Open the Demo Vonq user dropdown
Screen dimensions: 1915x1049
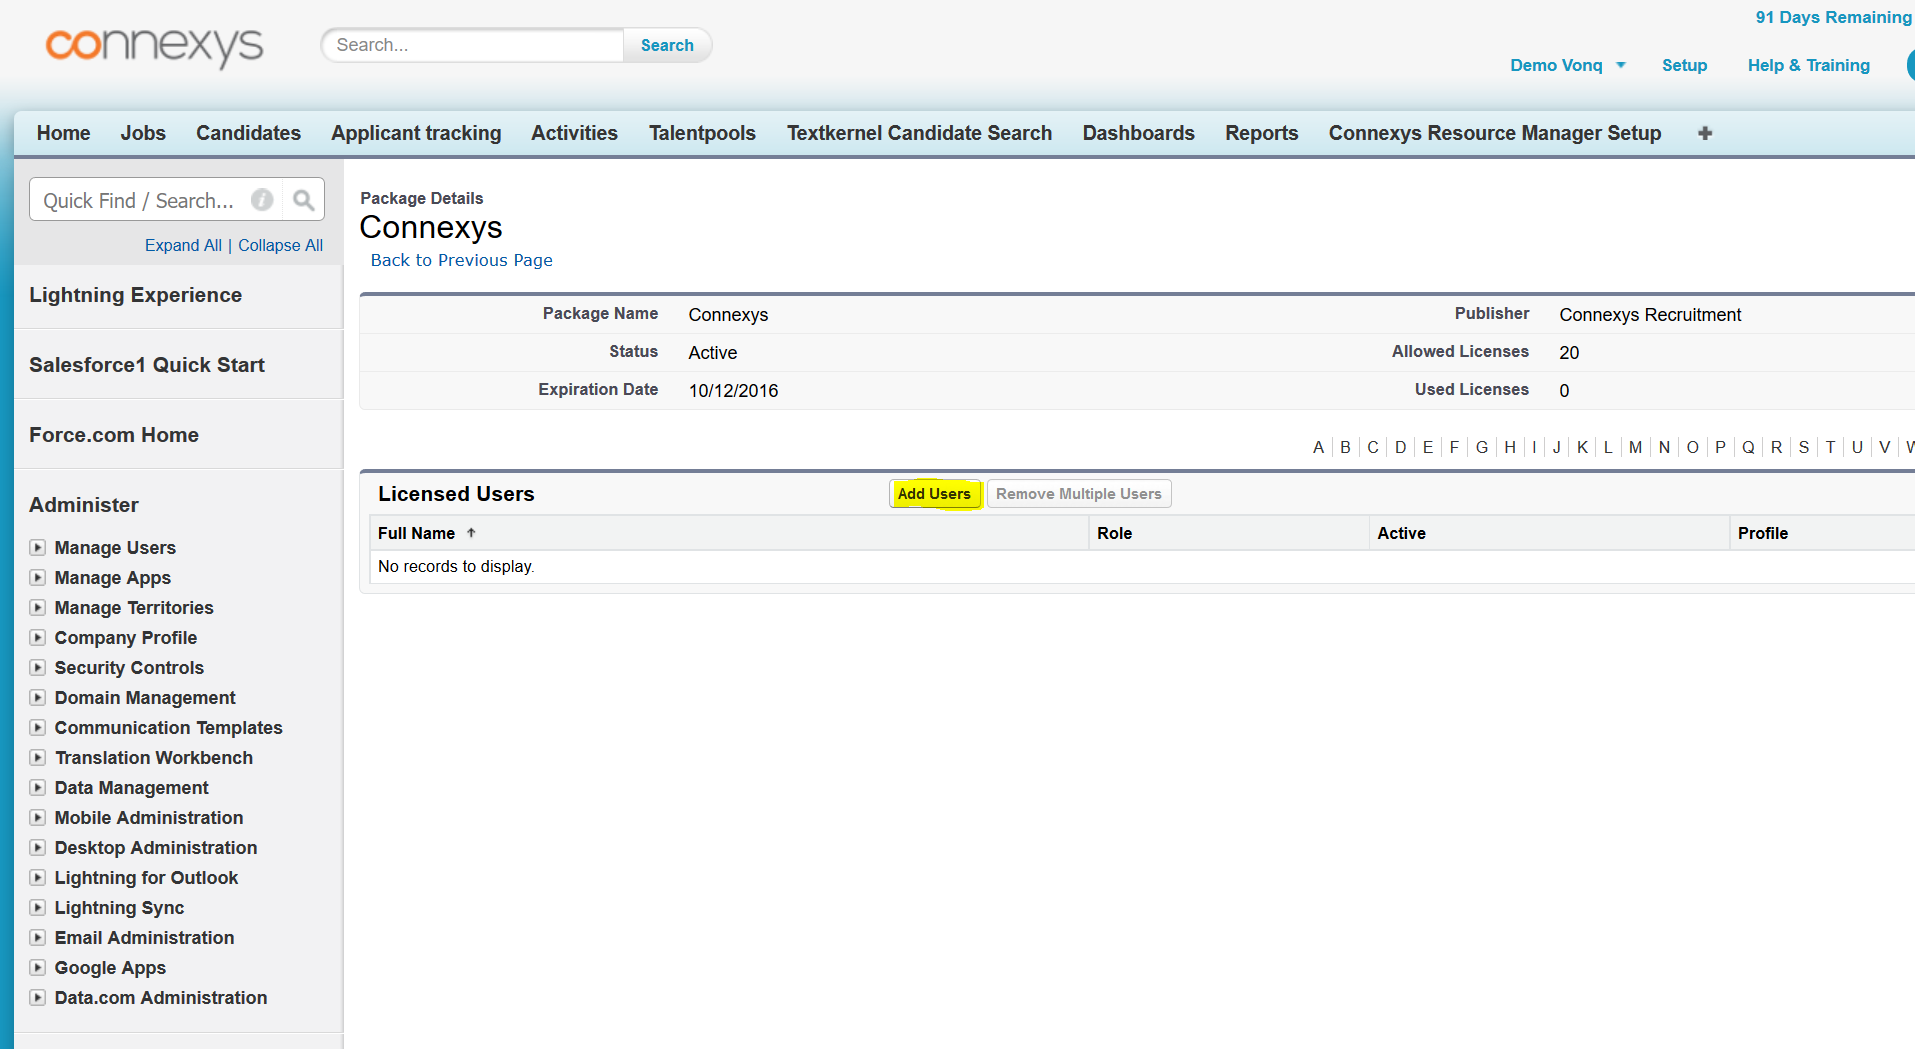1567,65
